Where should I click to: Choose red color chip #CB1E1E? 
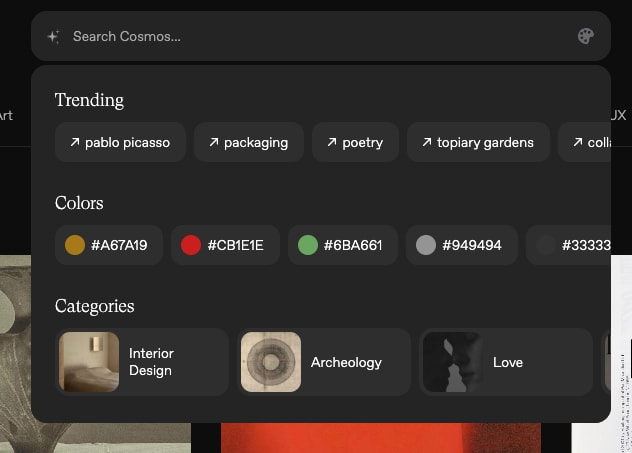(x=225, y=245)
